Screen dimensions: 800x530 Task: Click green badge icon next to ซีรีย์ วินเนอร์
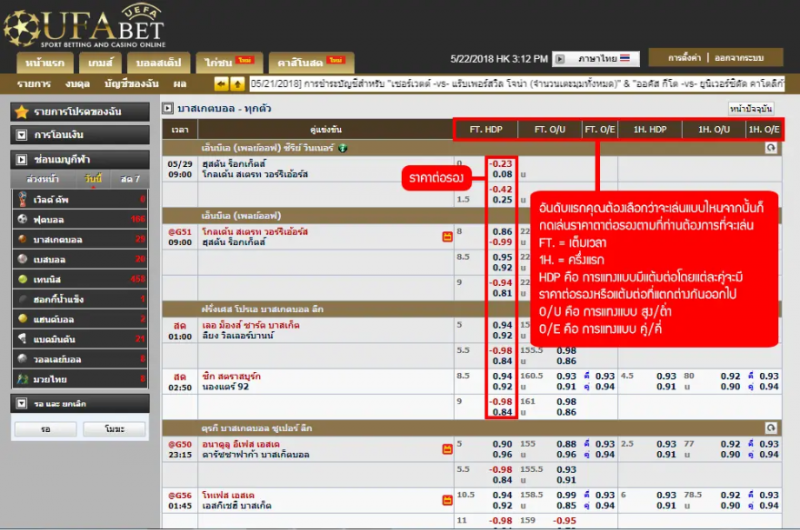pos(343,148)
